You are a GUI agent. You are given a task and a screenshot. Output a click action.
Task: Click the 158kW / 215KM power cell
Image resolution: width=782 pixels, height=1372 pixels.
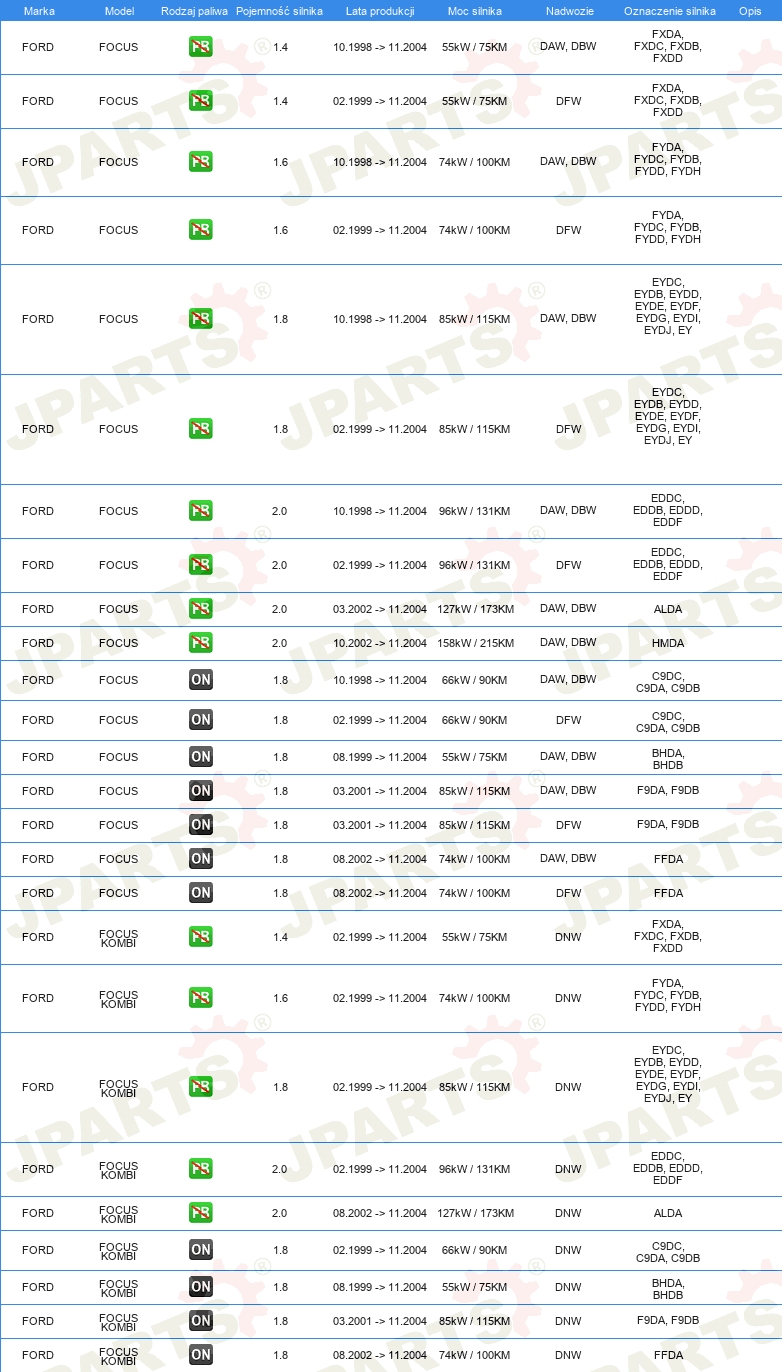(x=475, y=643)
